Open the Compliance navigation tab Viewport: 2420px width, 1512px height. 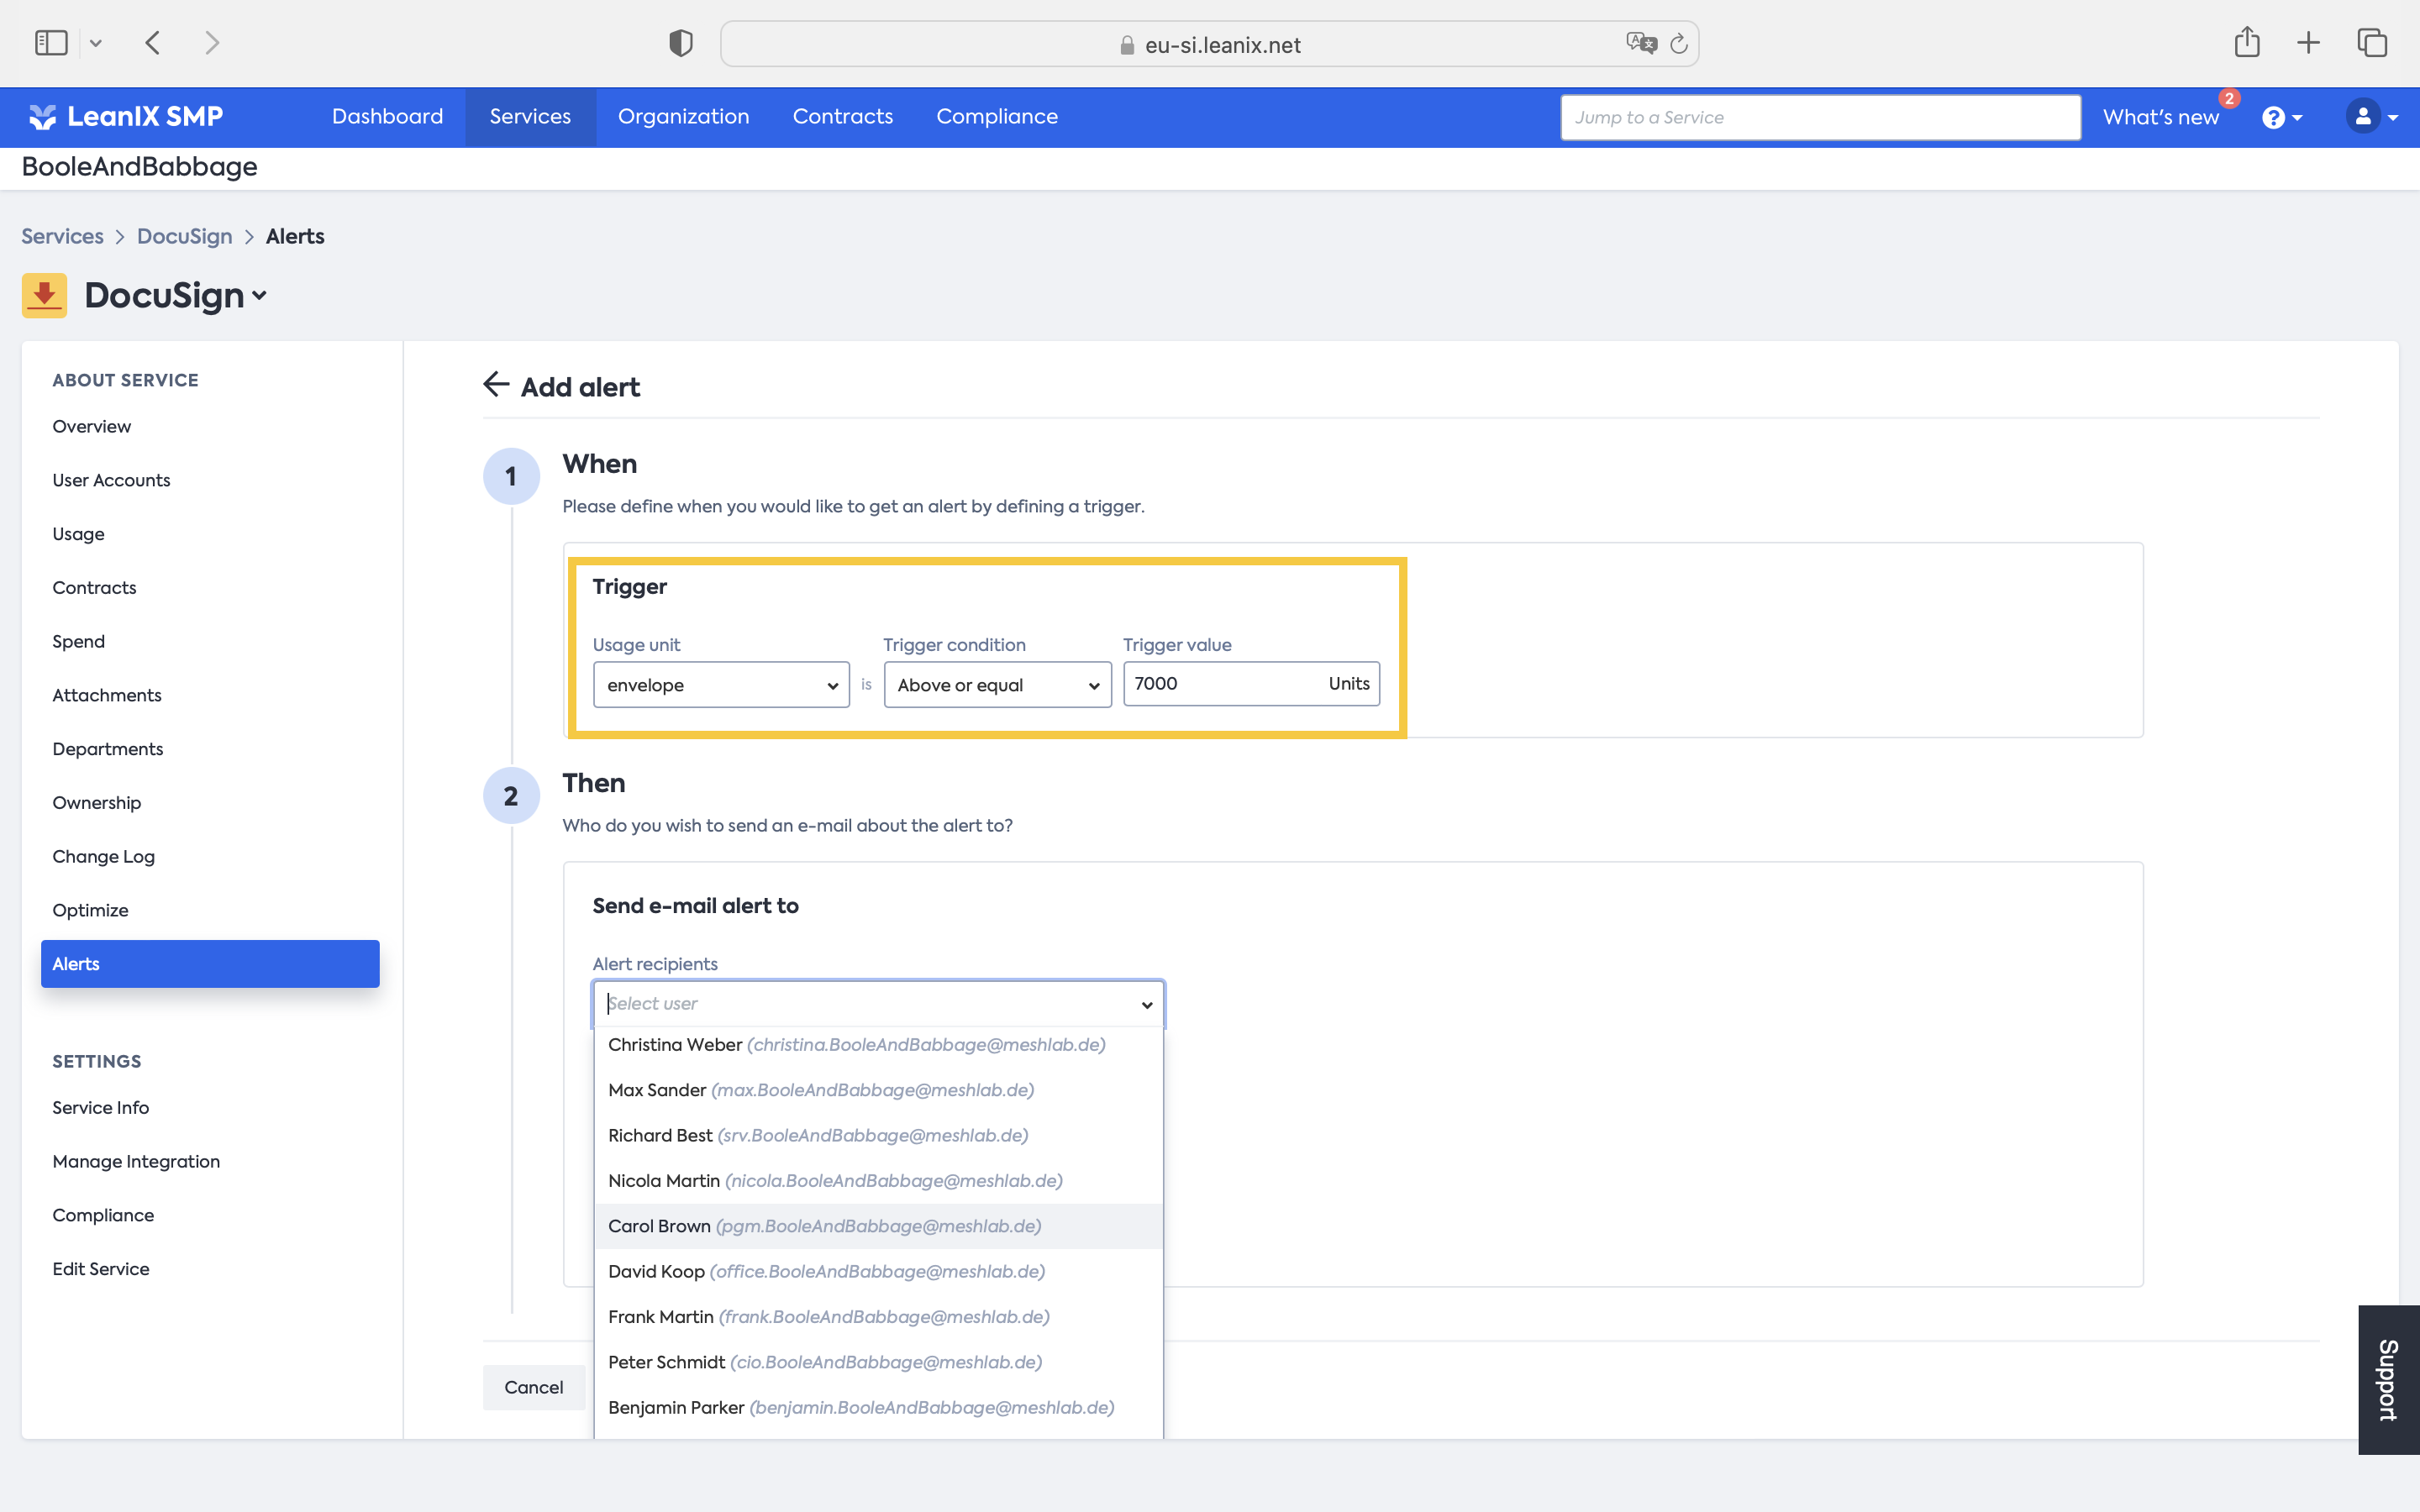996,117
